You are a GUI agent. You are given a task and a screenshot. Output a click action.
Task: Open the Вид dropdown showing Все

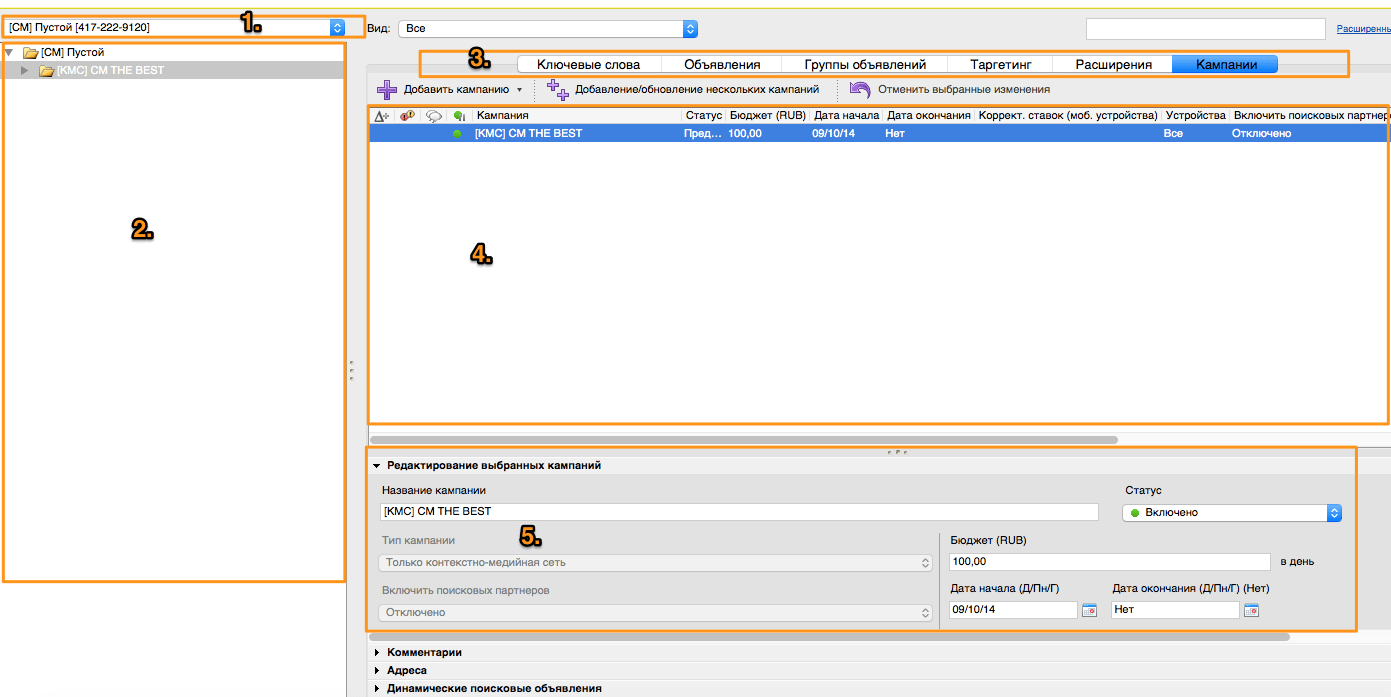(547, 29)
